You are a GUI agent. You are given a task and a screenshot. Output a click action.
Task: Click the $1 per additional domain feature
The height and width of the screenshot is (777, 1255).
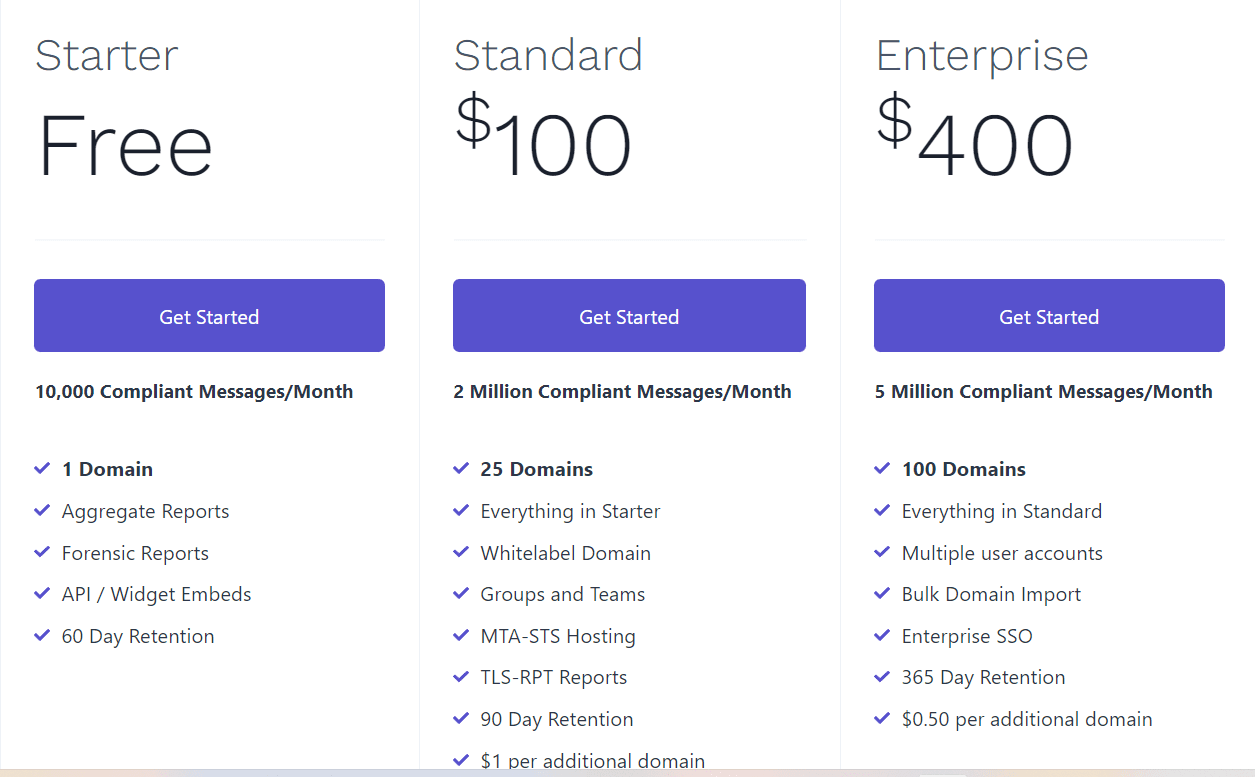point(594,760)
